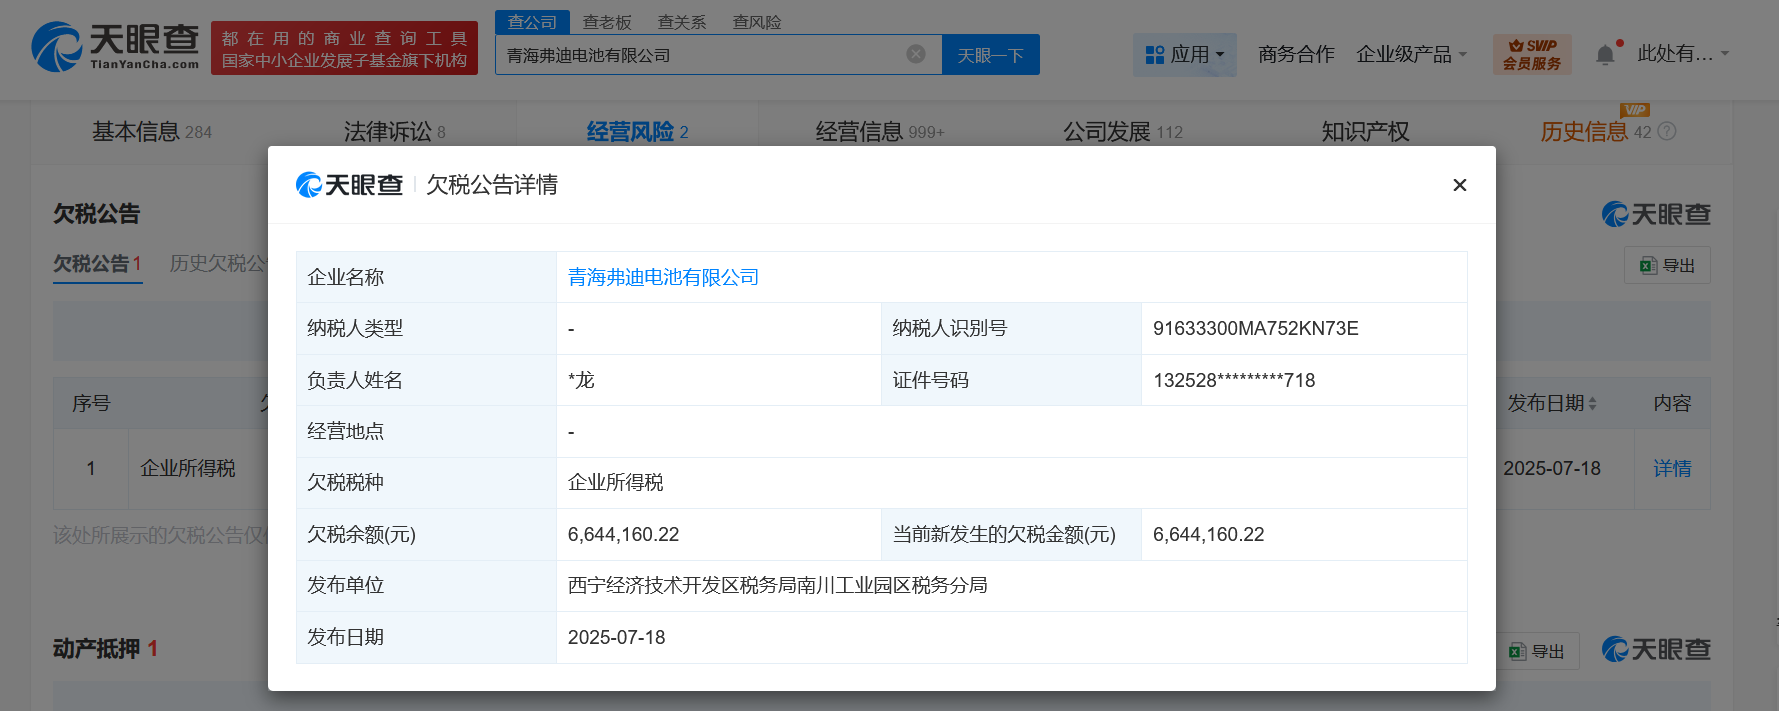This screenshot has width=1779, height=711.
Task: Switch to the 经营信息 tab
Action: (x=879, y=132)
